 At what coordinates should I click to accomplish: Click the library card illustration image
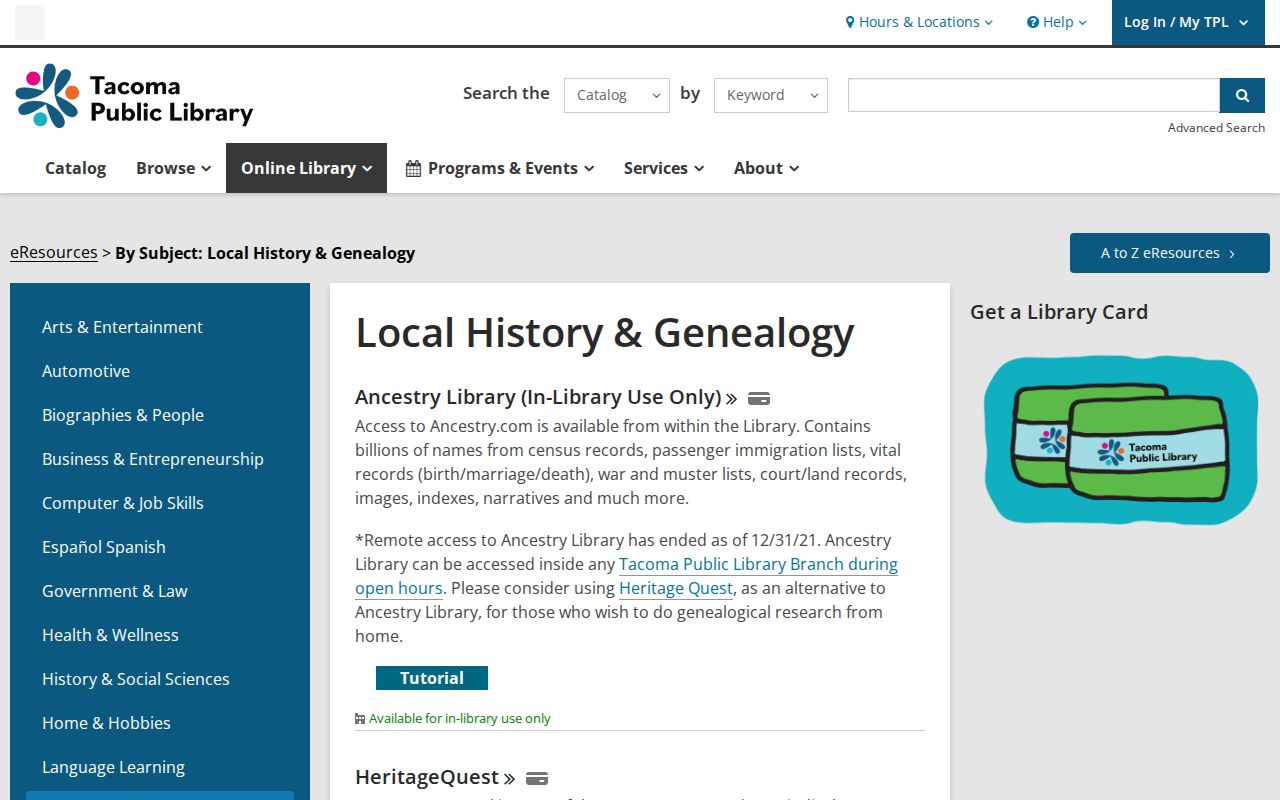[x=1120, y=440]
